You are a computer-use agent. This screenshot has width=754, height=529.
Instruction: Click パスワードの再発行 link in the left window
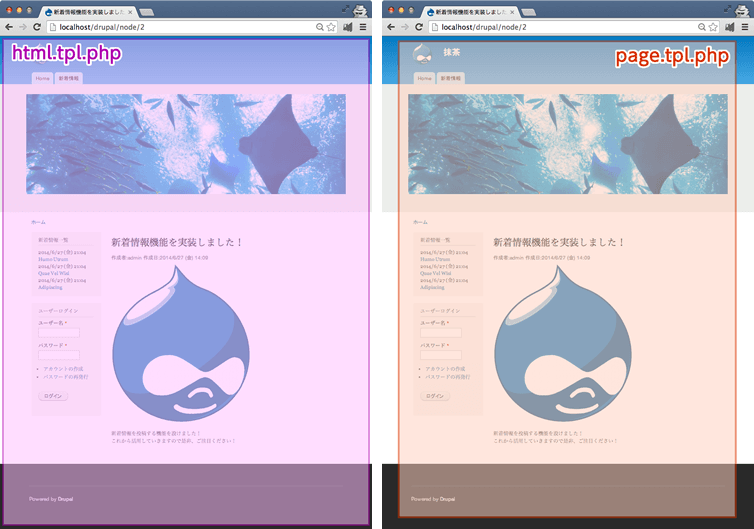(65, 377)
